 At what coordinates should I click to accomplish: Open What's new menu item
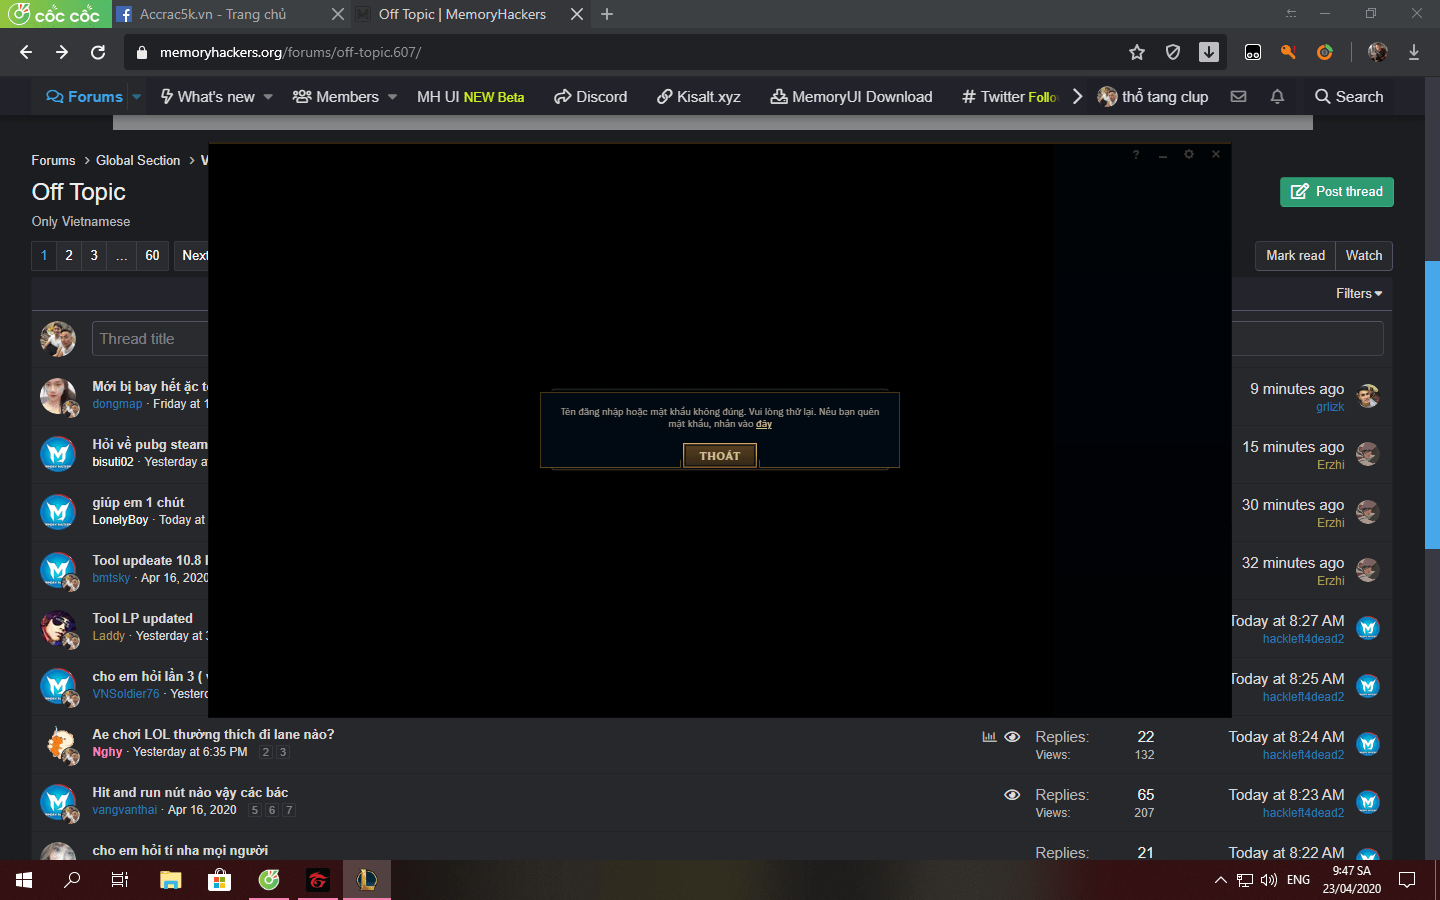[208, 97]
